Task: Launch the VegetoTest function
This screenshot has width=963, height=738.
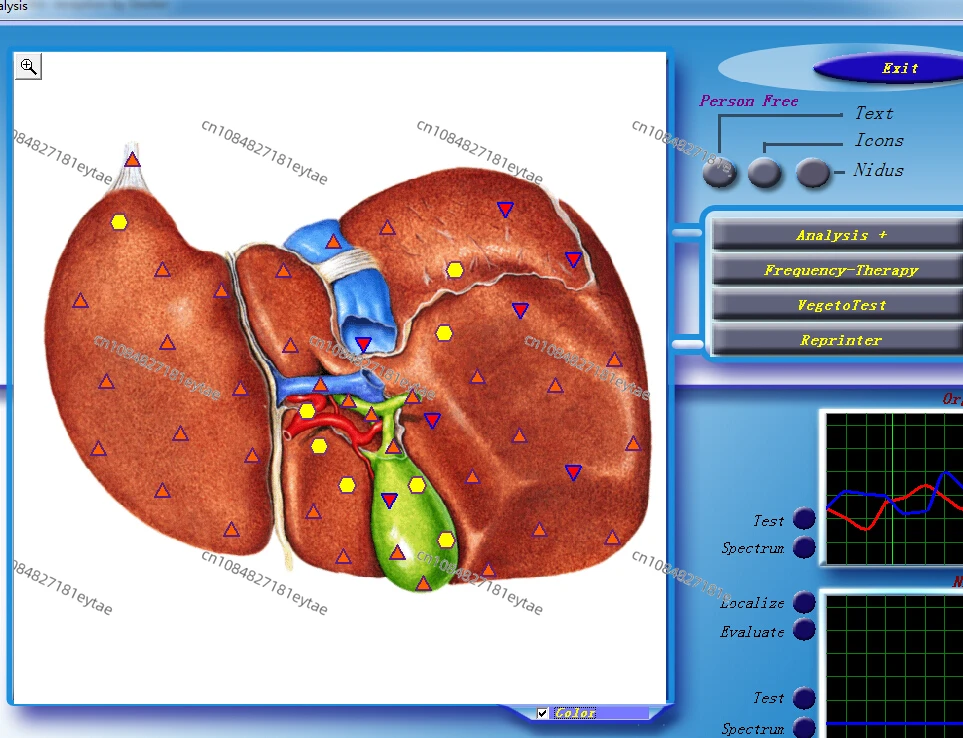Action: tap(838, 305)
